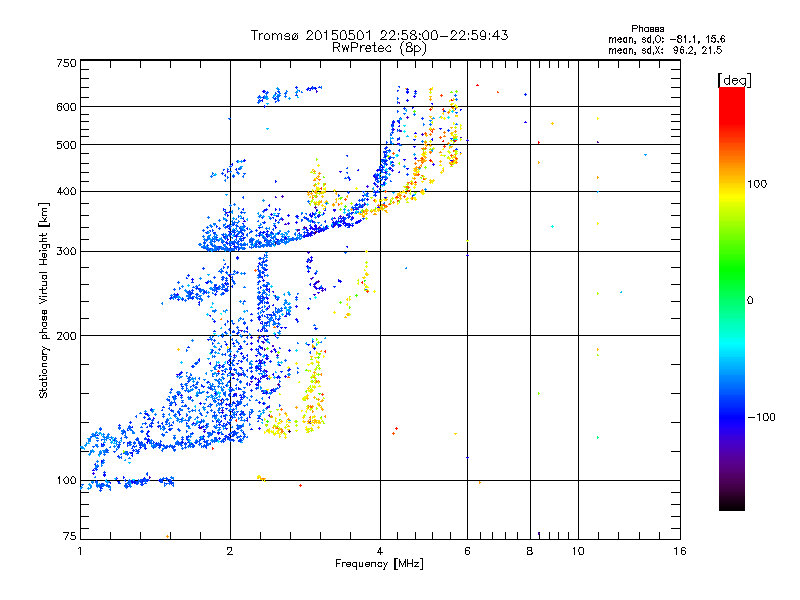
Task: Click the 'mean, sd,O: -81.1, 15.6' text
Action: click(x=666, y=39)
